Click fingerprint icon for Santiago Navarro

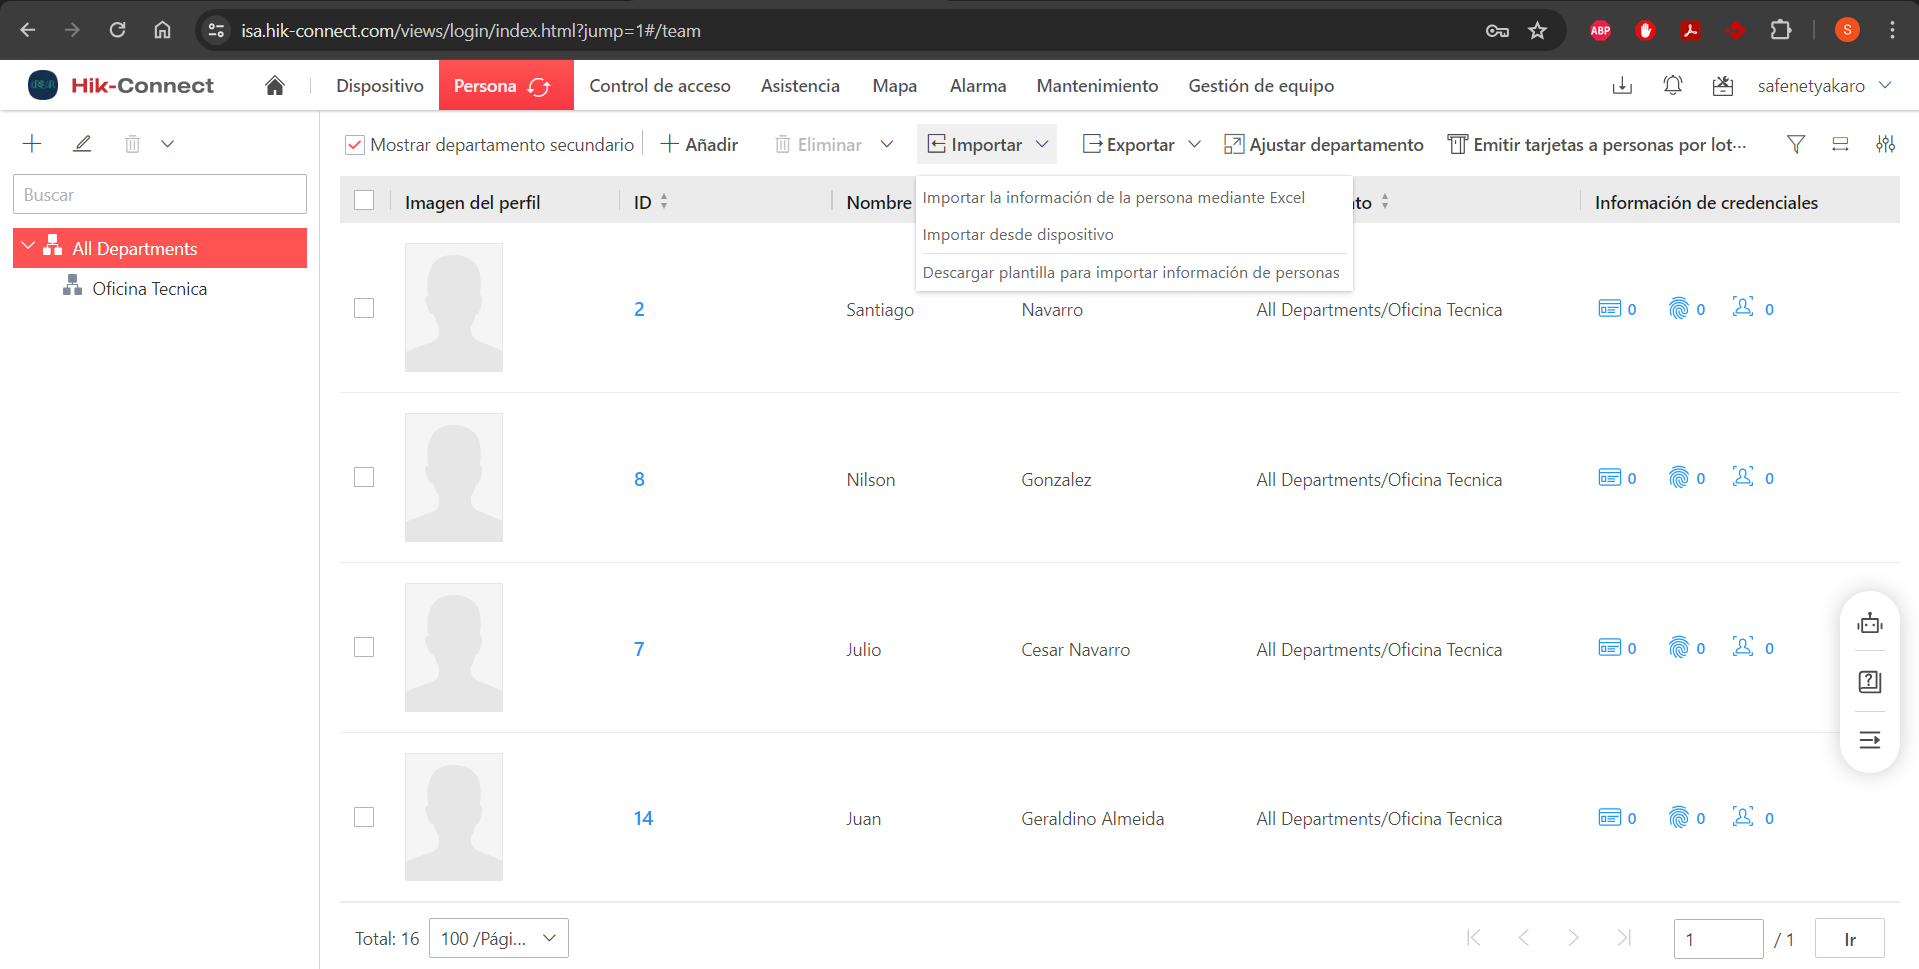click(x=1679, y=309)
